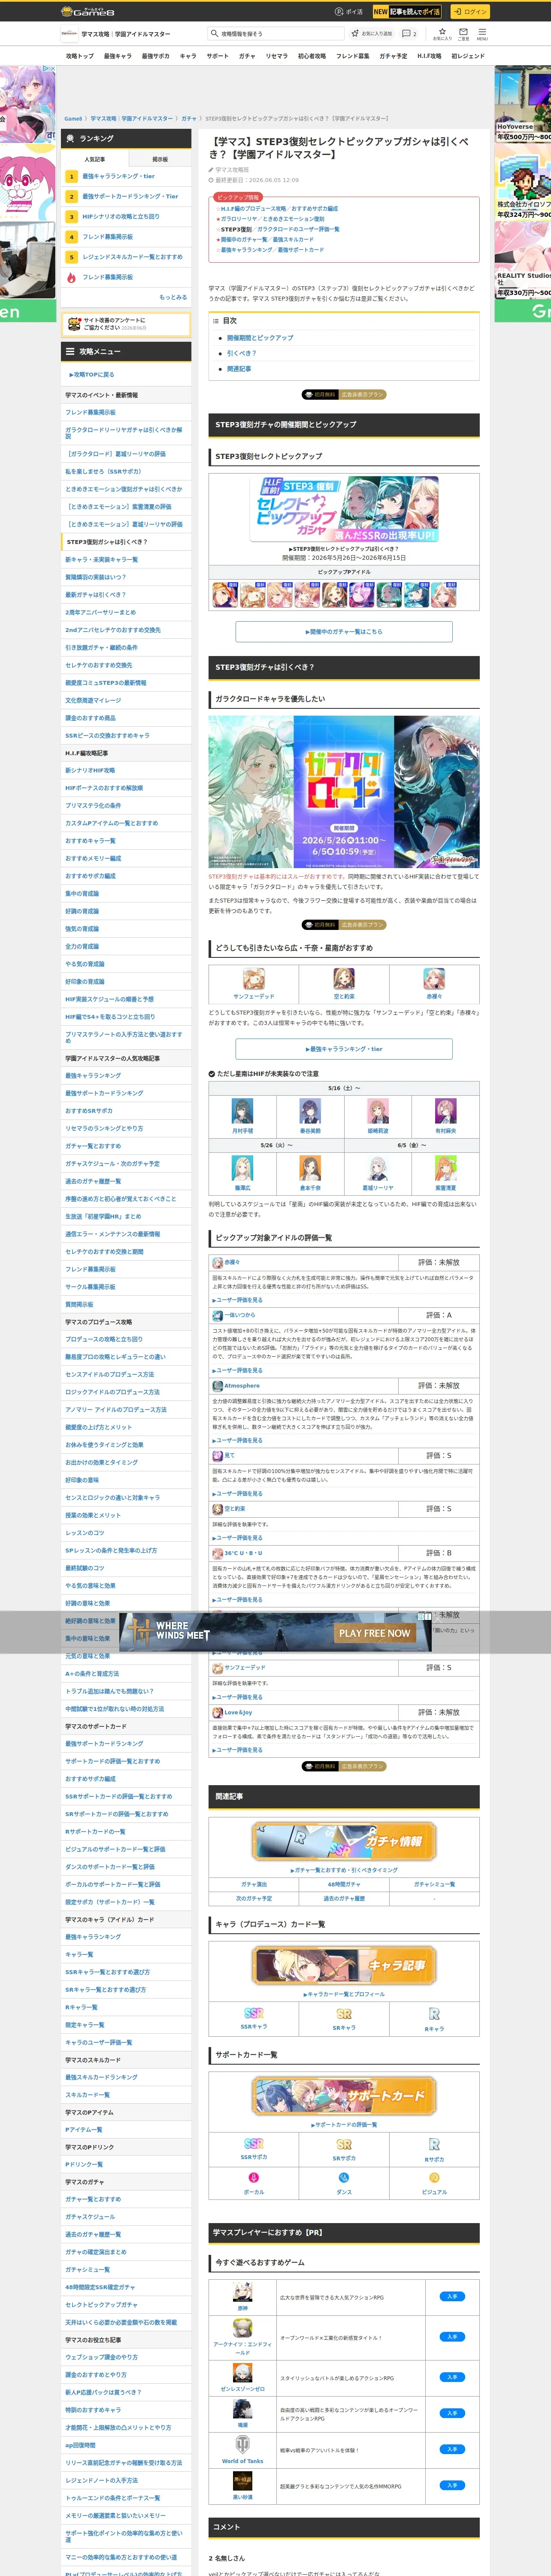This screenshot has width=551, height=2576.
Task: Open ガチャ予定 in the navigation bar
Action: coord(393,56)
